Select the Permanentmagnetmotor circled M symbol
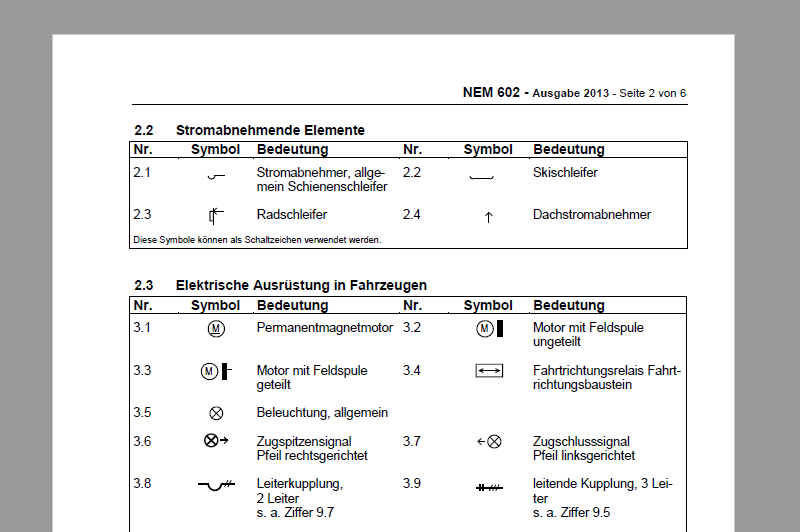Viewport: 800px width, 532px height. tap(216, 328)
